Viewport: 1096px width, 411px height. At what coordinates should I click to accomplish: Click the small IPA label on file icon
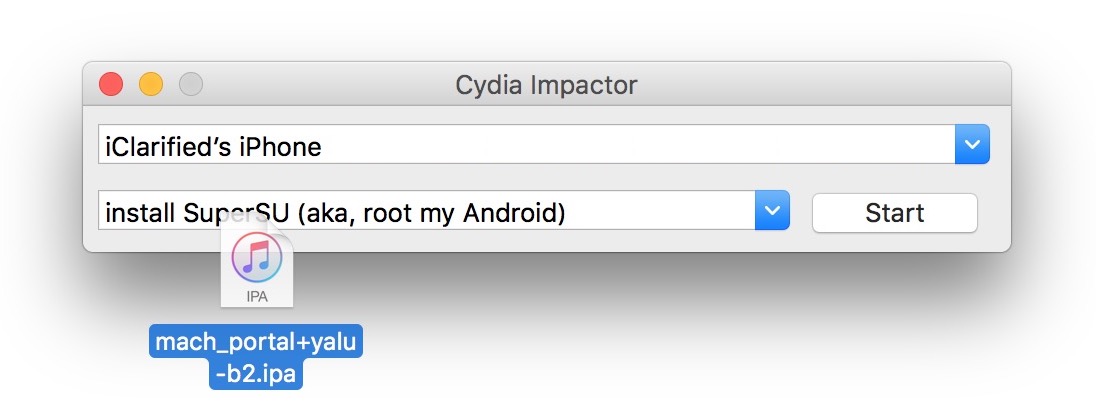pos(257,297)
